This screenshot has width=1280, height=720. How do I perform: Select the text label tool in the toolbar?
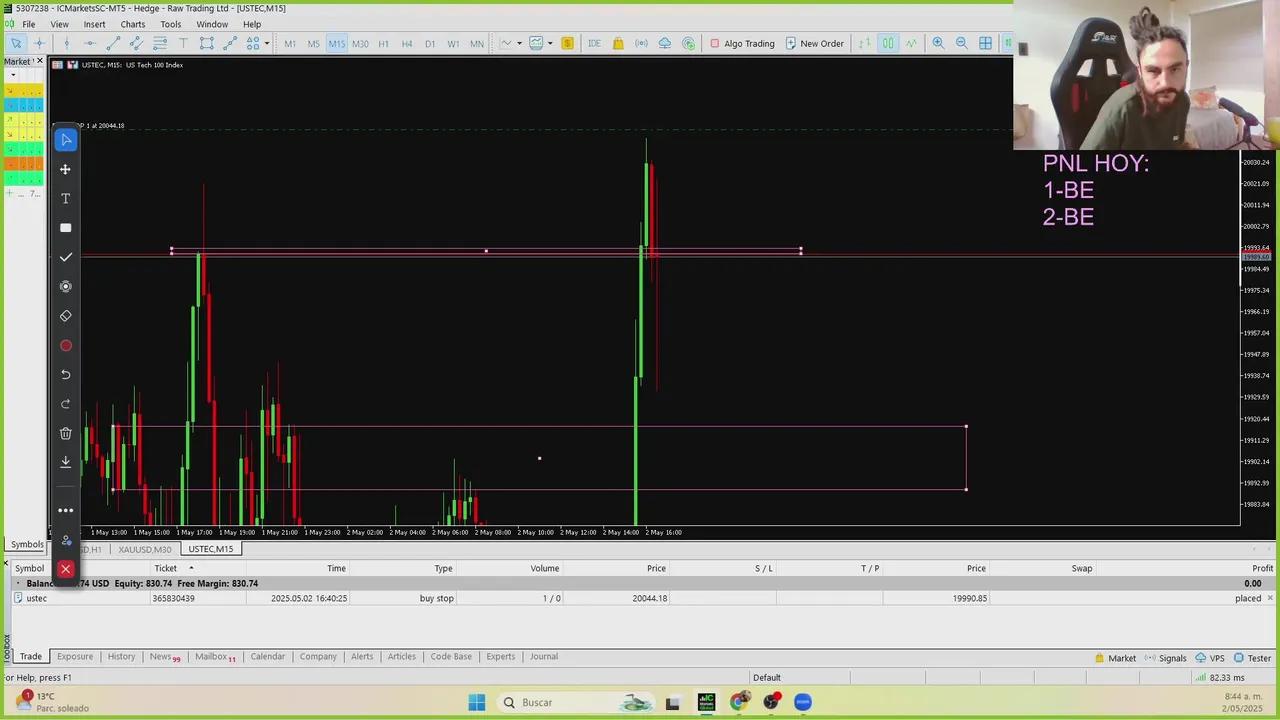[x=183, y=43]
